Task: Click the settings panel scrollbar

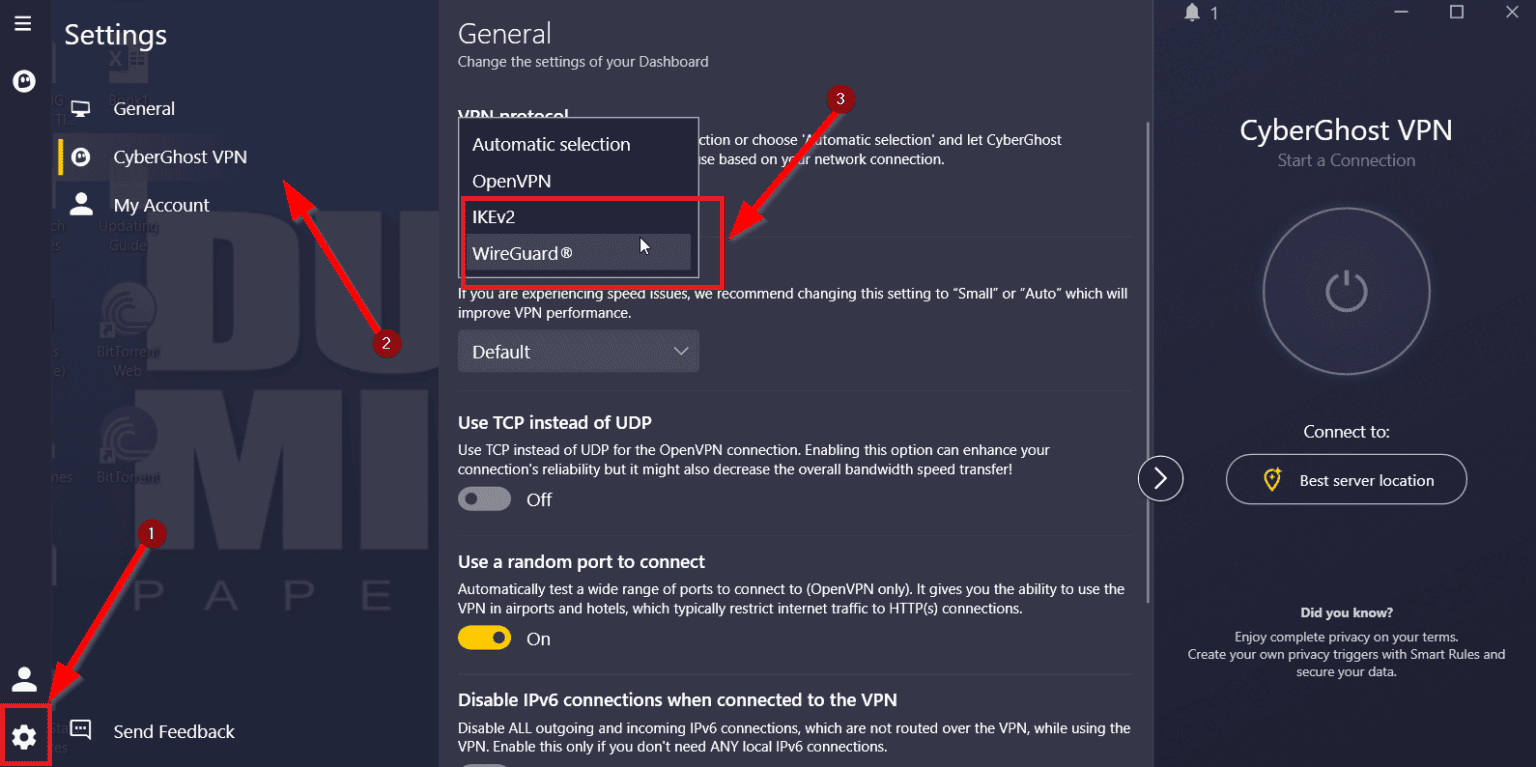Action: click(1146, 300)
